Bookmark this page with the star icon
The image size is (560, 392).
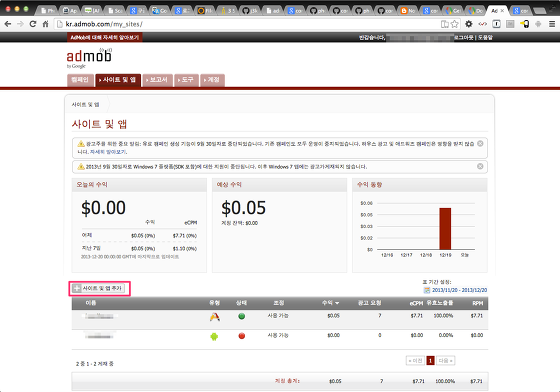[x=454, y=24]
